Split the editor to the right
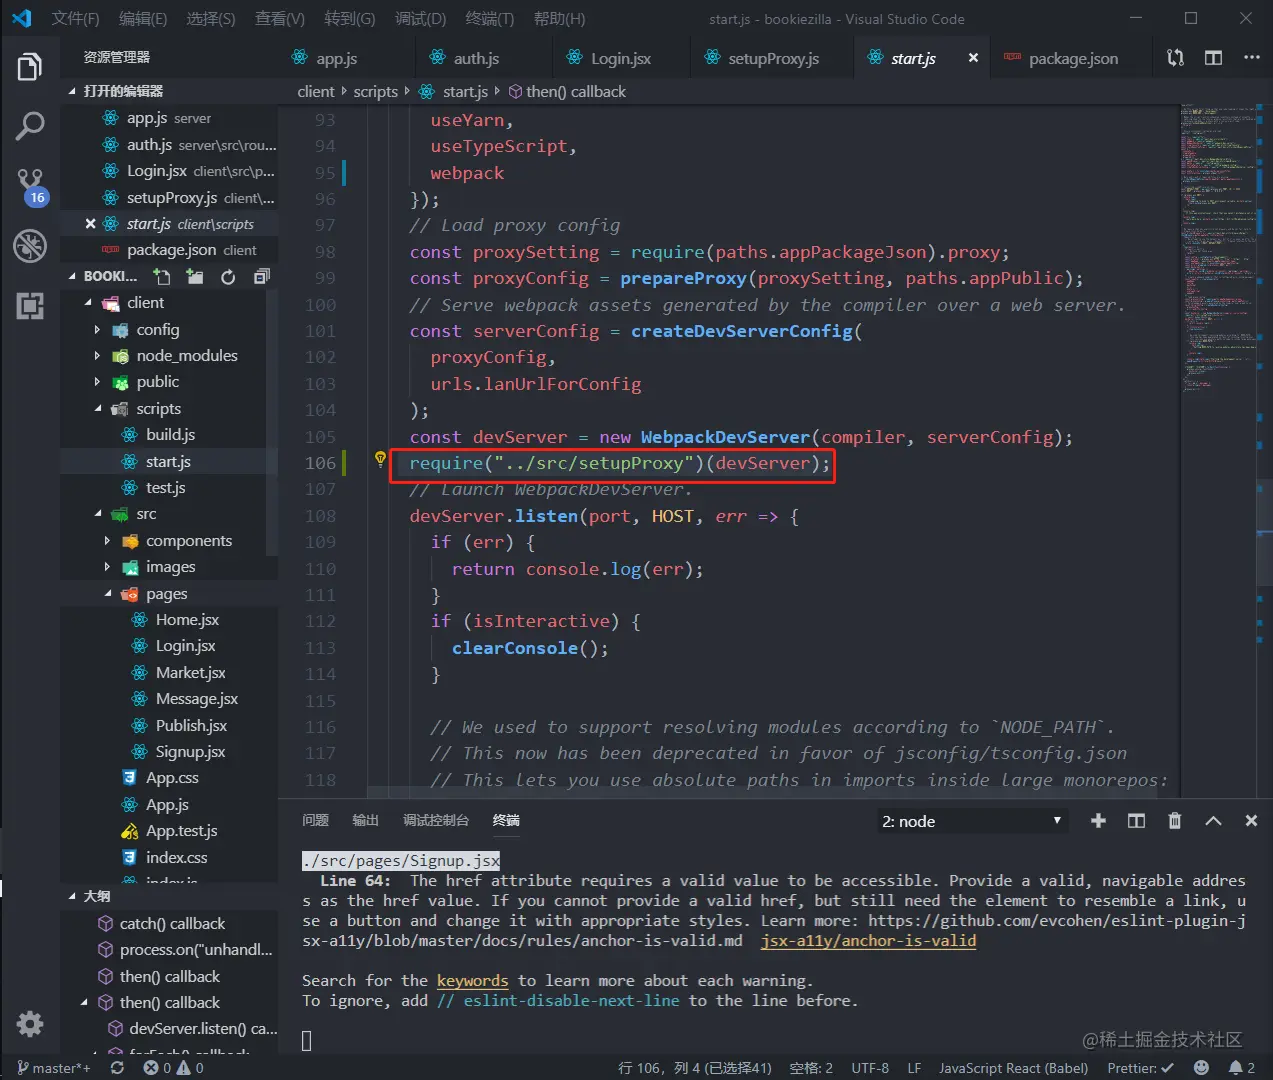Screen dimensions: 1273x1080 1213,58
